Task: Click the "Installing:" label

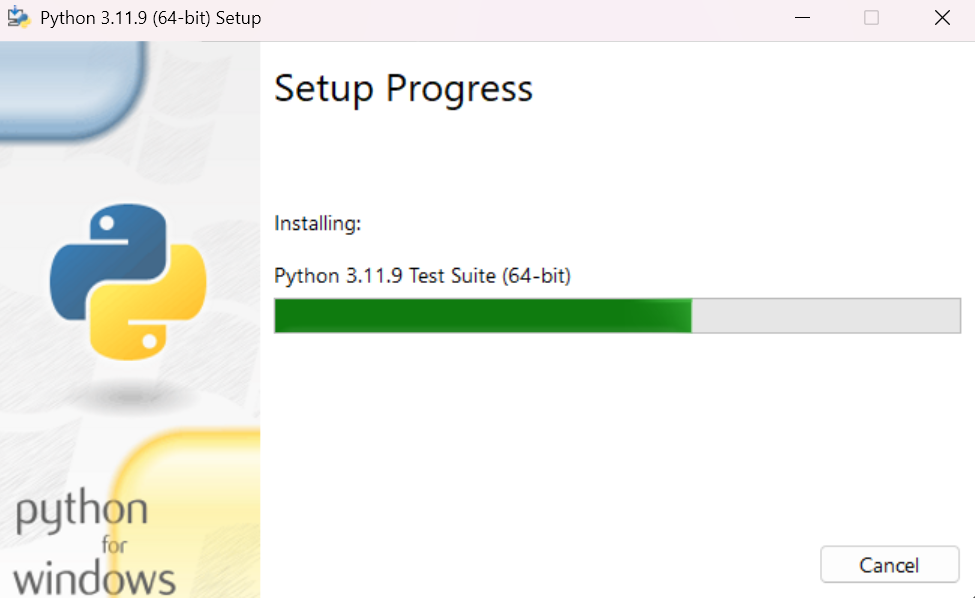Action: point(317,223)
